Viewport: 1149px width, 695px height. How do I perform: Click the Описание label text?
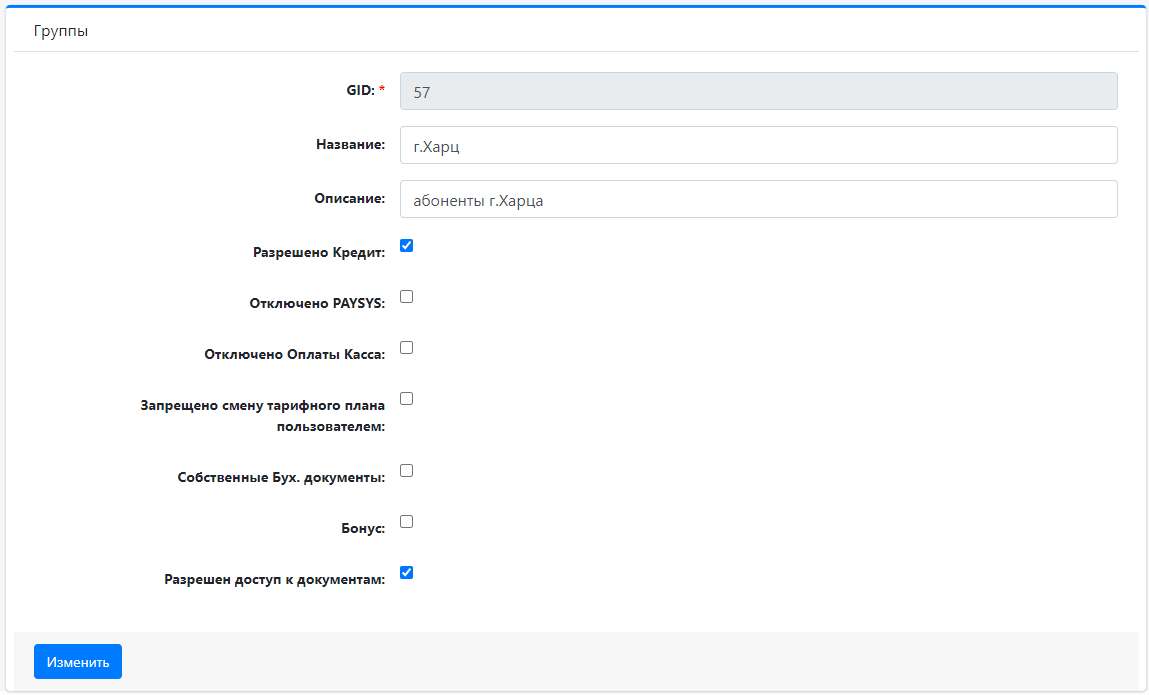(x=349, y=198)
